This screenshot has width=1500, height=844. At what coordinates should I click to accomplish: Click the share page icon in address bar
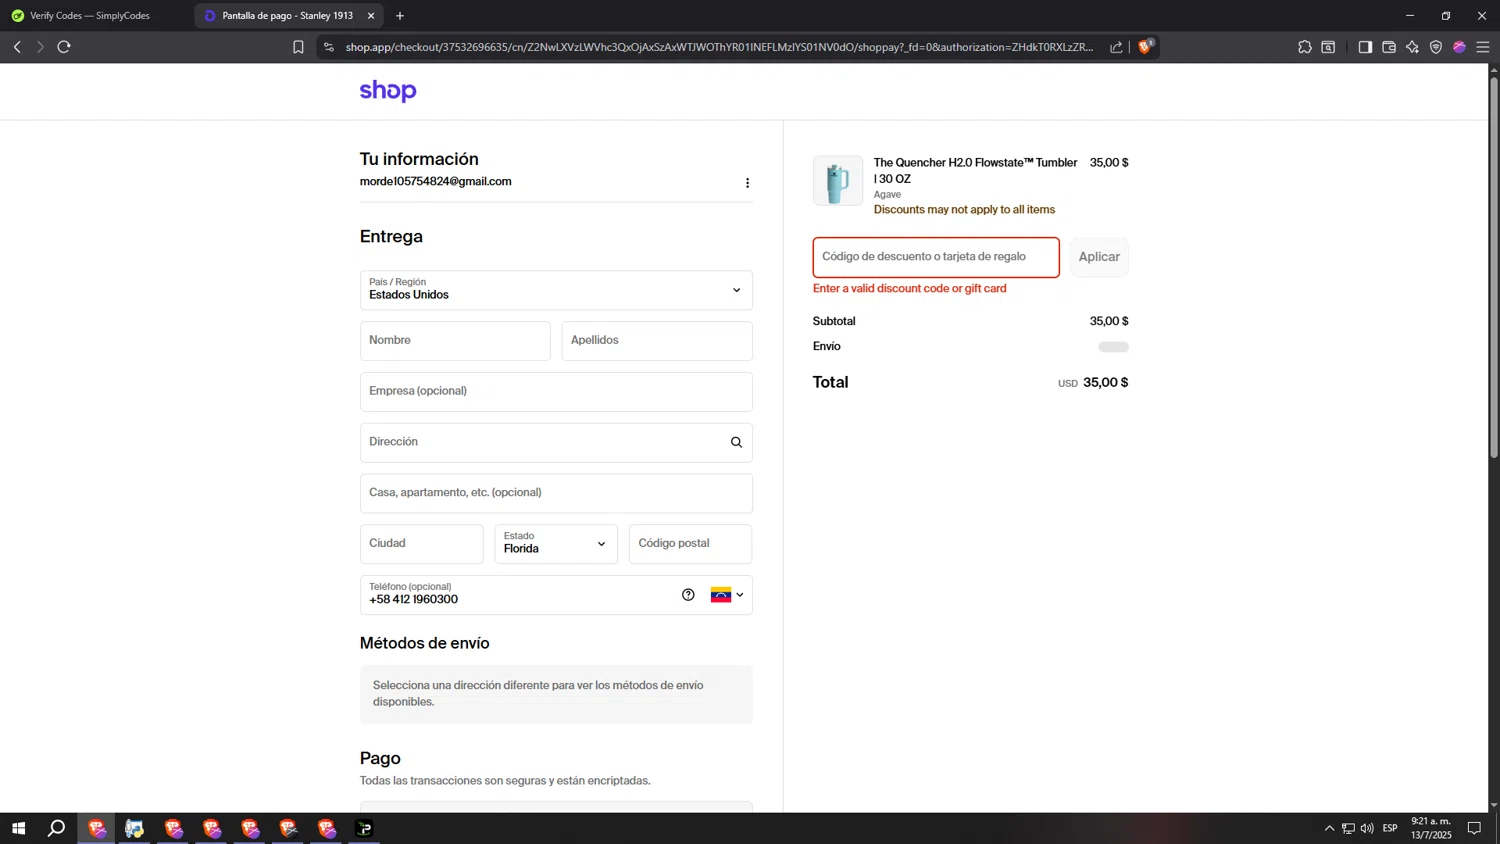(x=1116, y=47)
